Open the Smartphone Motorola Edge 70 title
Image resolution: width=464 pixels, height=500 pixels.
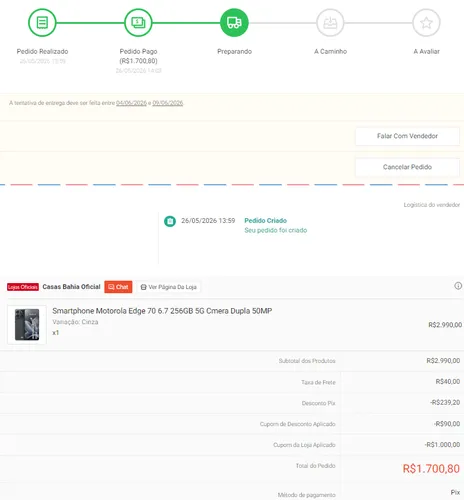click(162, 311)
